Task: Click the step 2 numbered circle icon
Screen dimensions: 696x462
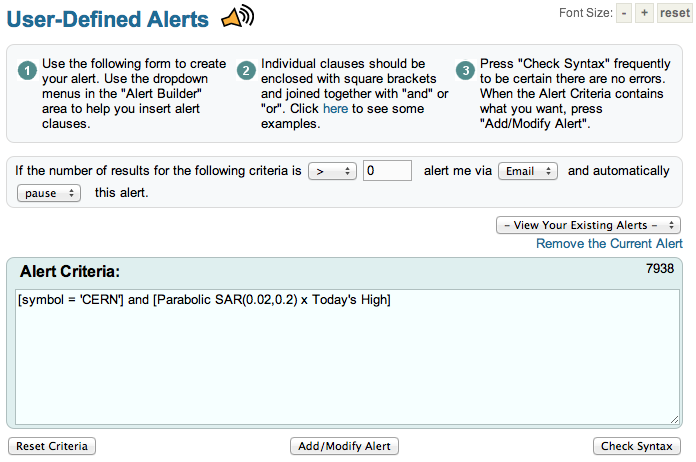Action: (x=246, y=71)
